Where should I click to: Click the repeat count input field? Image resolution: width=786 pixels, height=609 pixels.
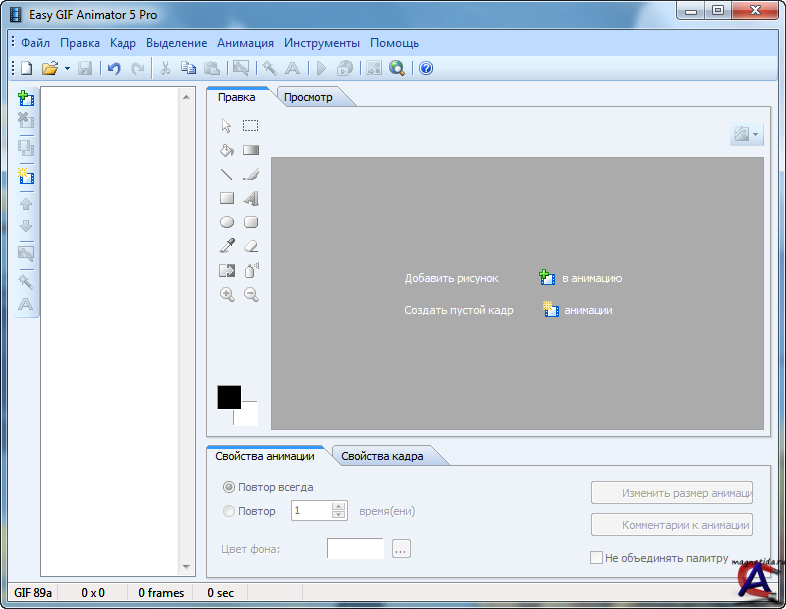[x=311, y=511]
